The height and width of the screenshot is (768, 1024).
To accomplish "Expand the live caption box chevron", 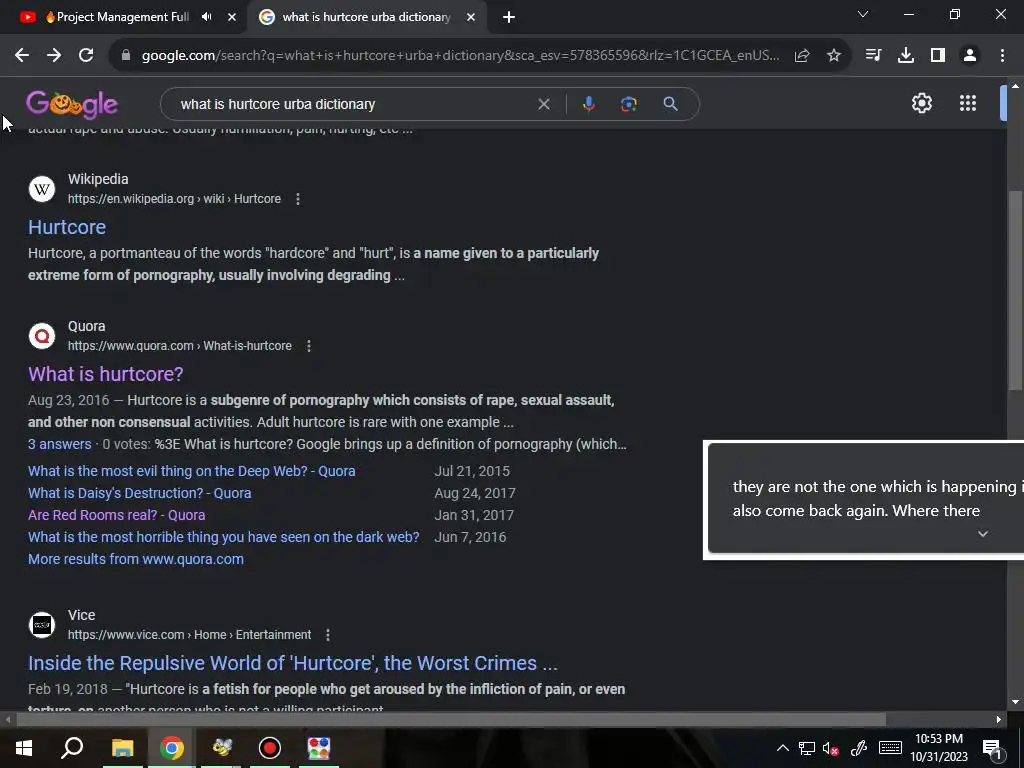I will [982, 534].
